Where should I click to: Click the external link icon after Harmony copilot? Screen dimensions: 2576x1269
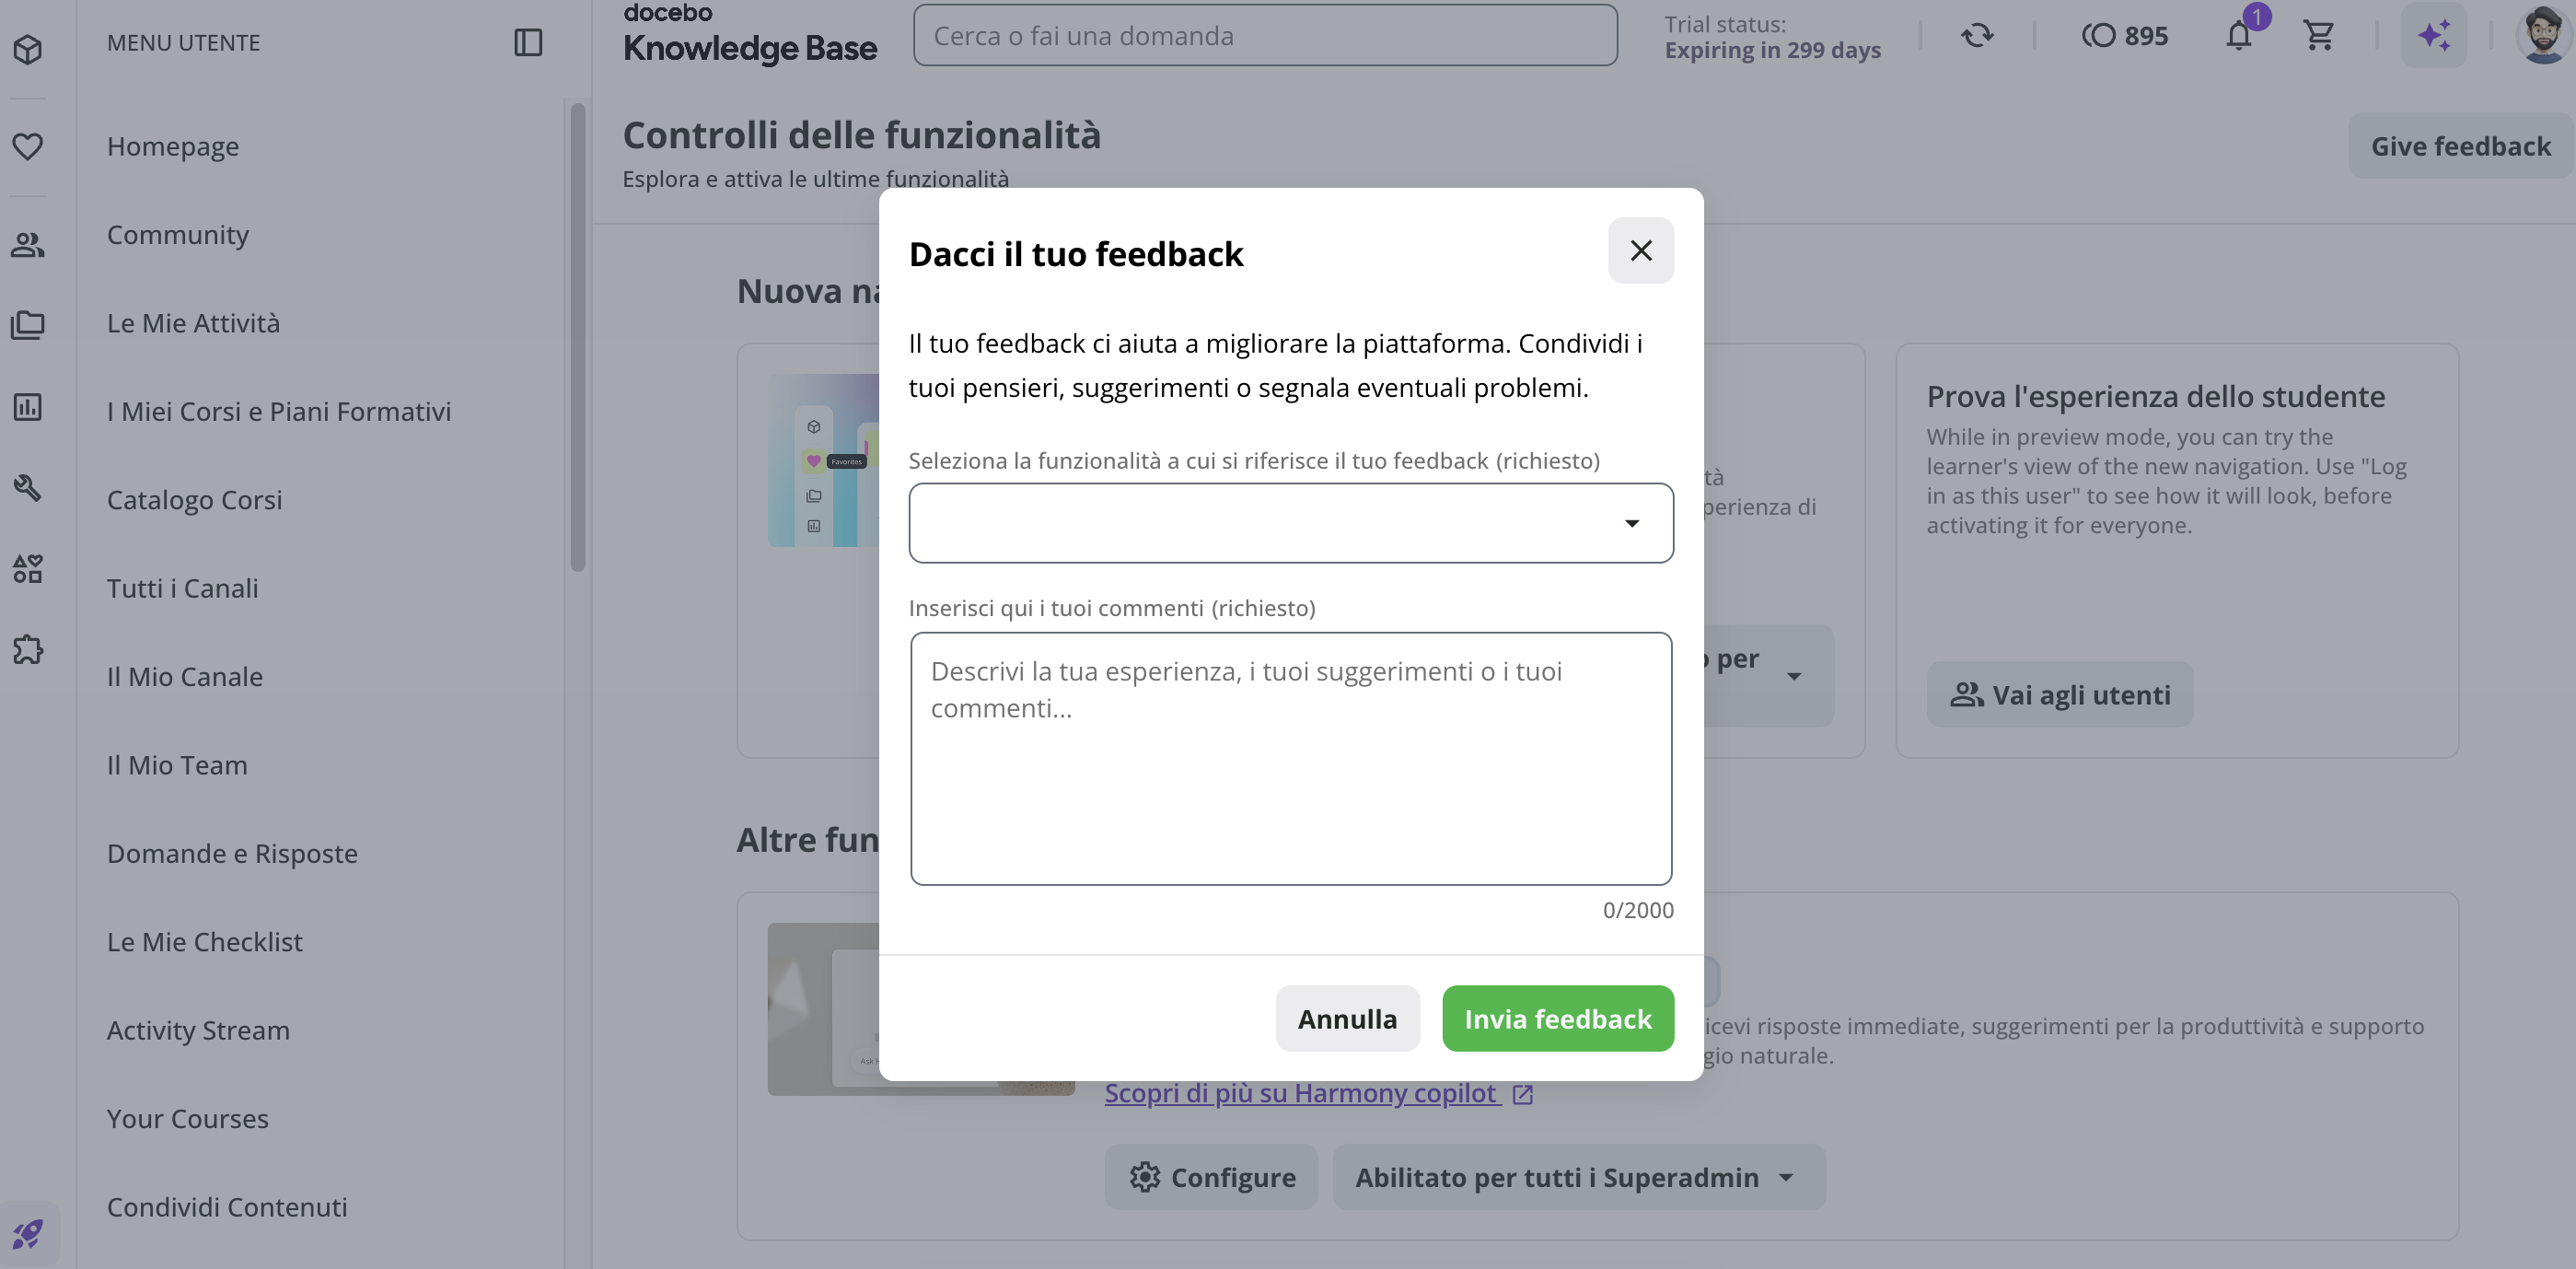tap(1523, 1095)
